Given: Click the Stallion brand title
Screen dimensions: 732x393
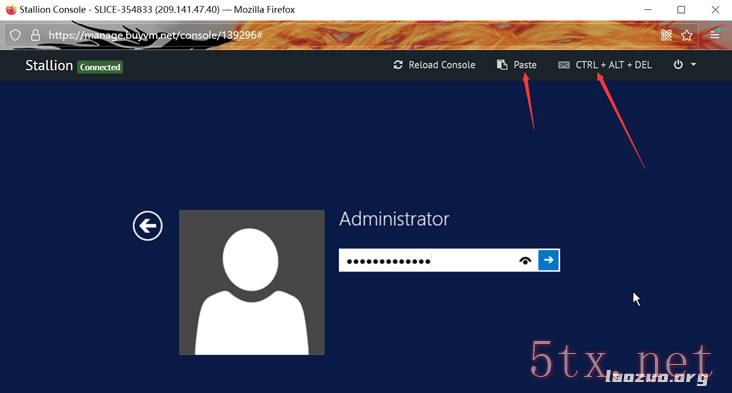Looking at the screenshot, I should 49,65.
